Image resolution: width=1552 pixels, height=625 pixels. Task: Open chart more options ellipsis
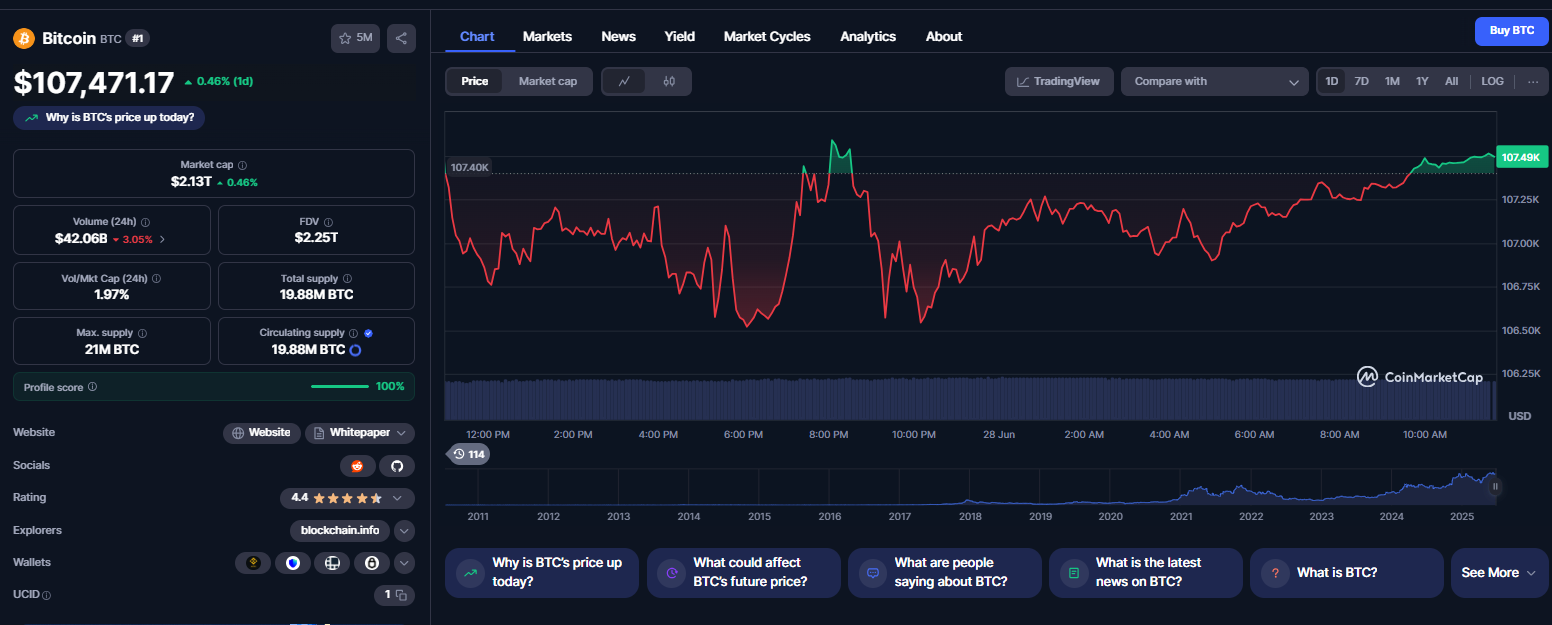coord(1533,82)
